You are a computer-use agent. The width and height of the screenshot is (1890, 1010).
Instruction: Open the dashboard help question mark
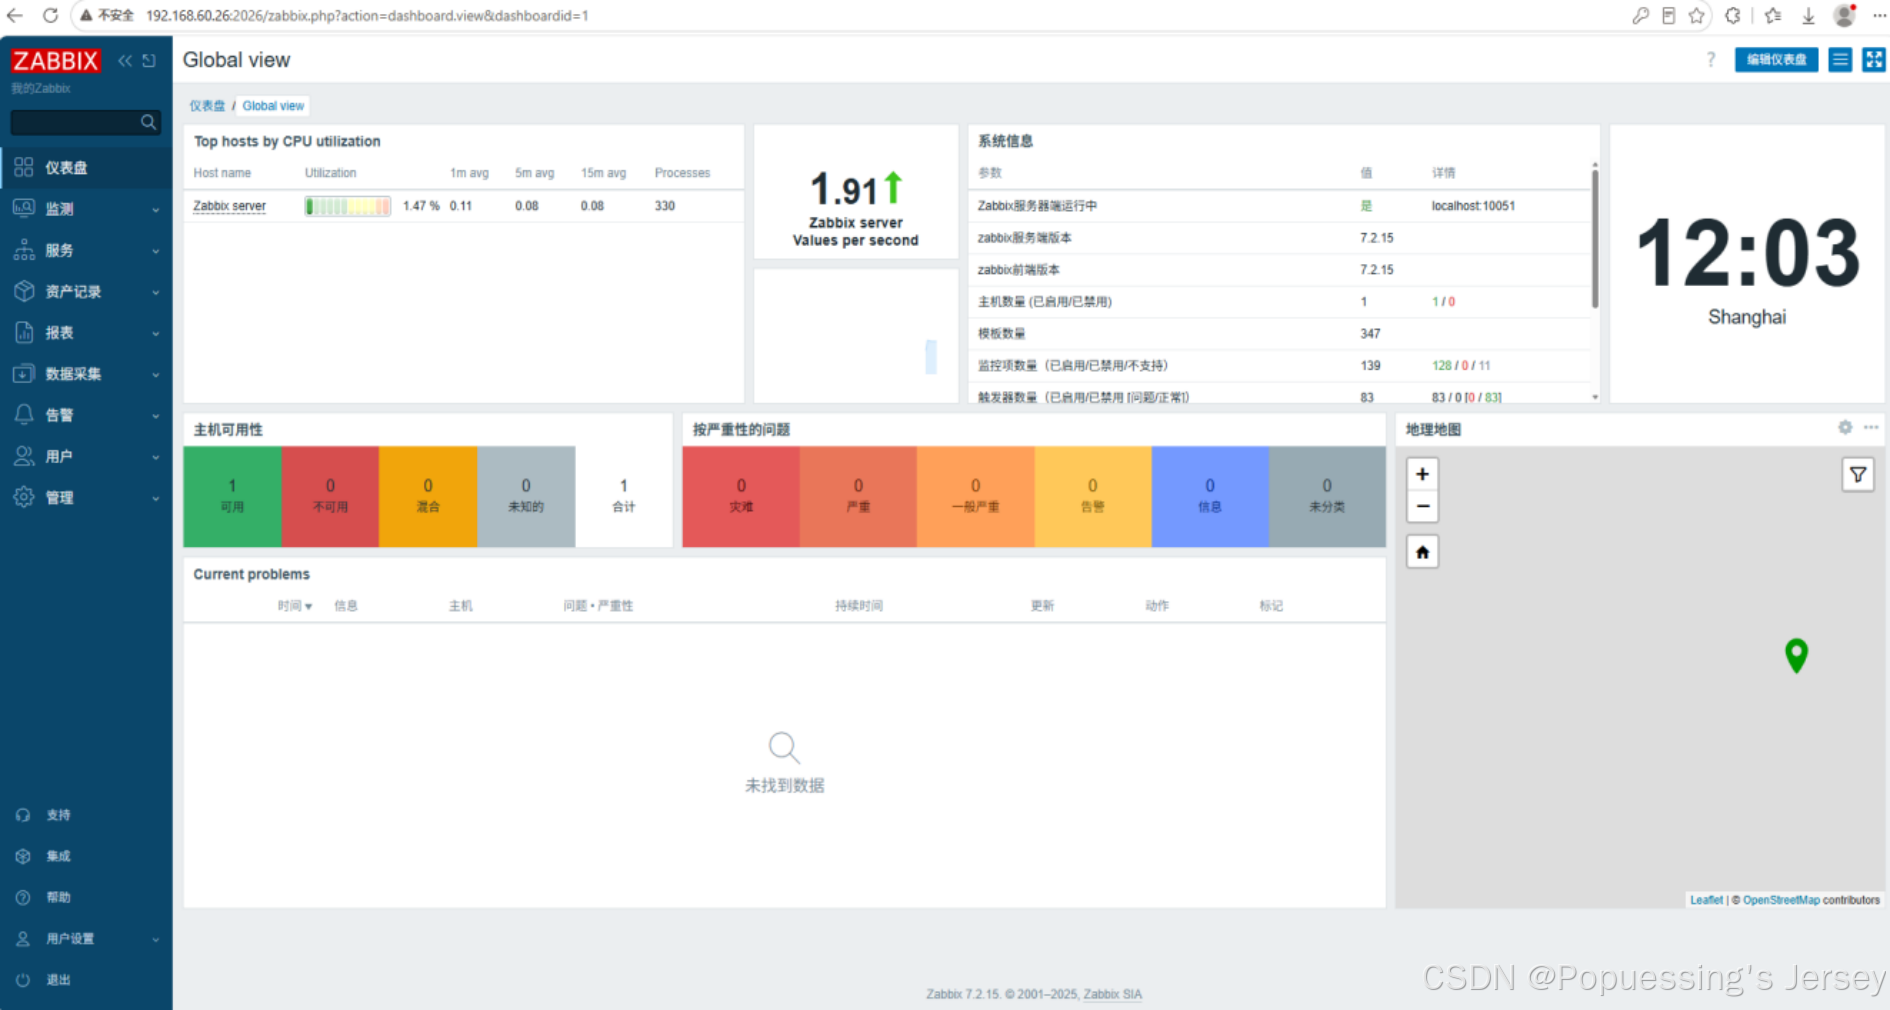(x=1711, y=60)
